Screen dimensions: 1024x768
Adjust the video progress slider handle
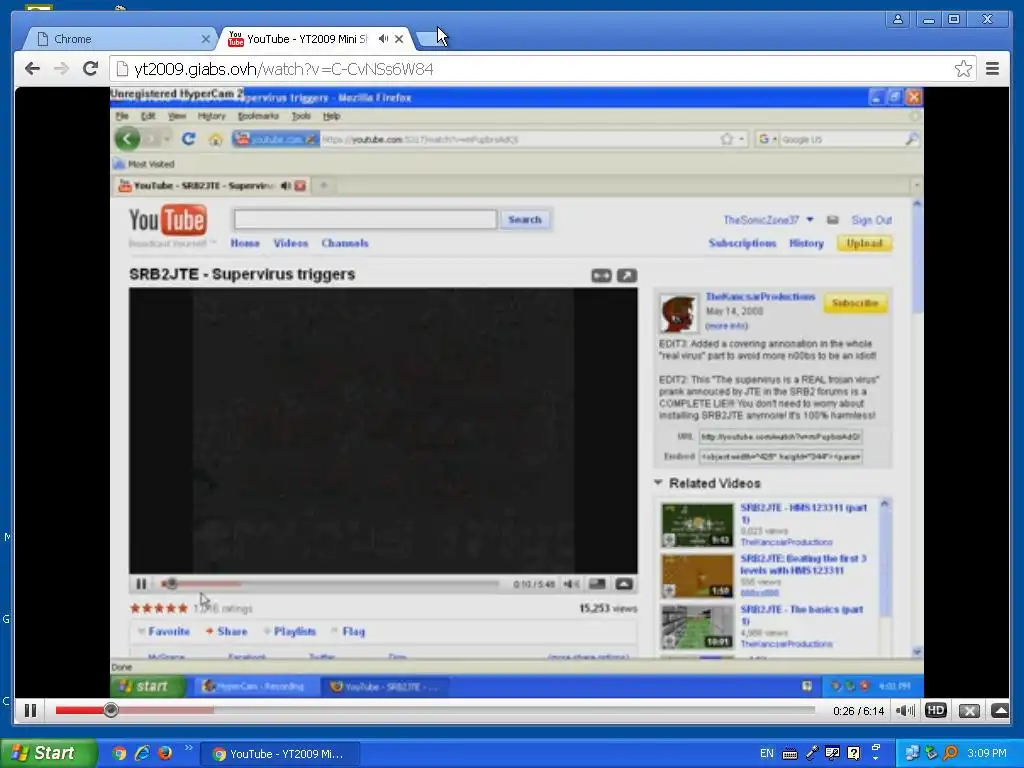[x=111, y=710]
